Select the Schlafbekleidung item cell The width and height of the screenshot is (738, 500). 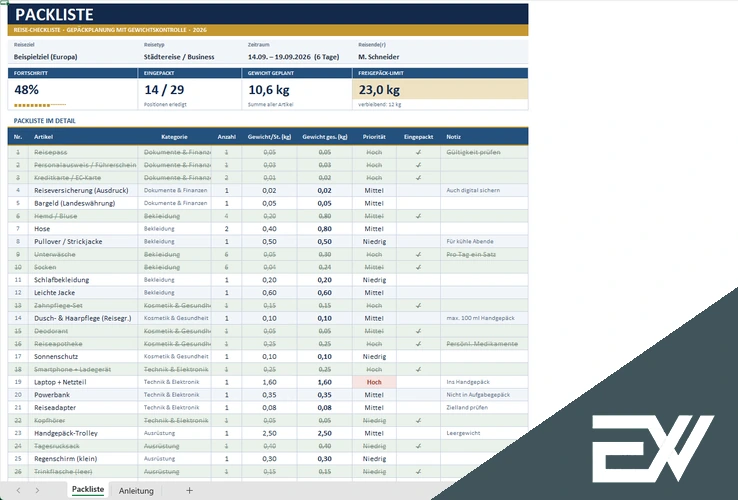83,280
